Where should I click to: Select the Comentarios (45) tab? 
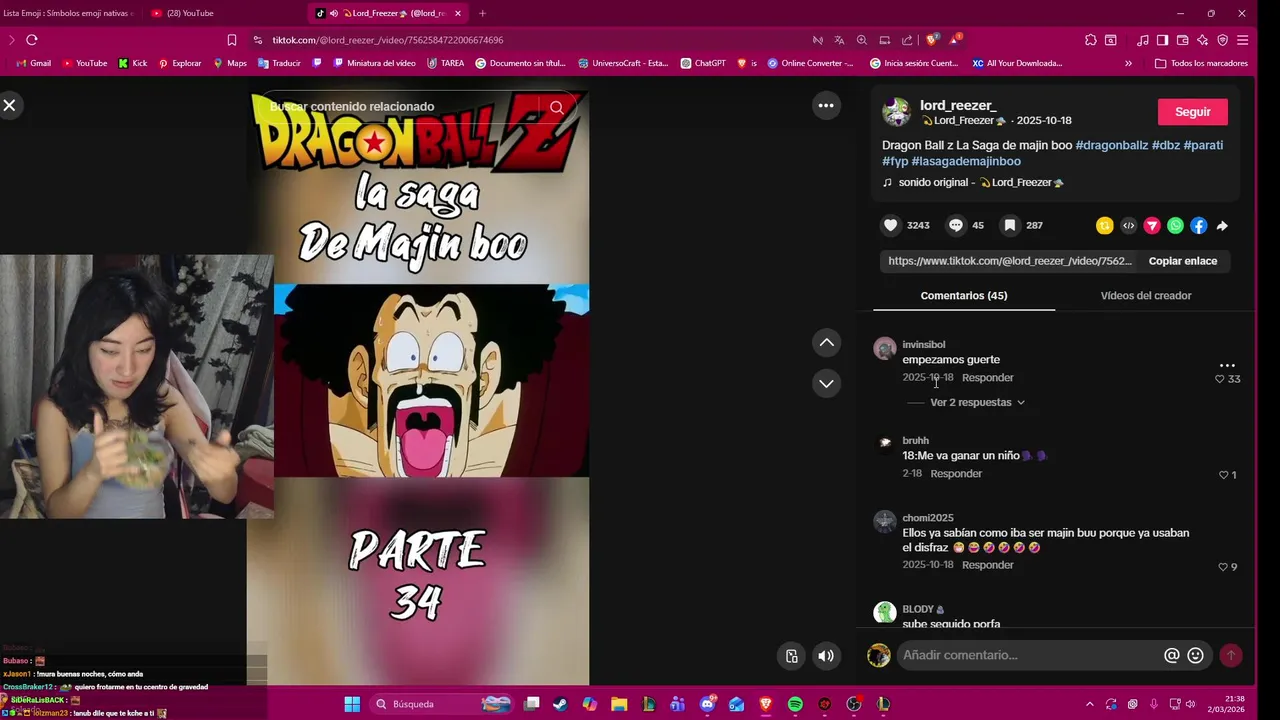point(964,296)
